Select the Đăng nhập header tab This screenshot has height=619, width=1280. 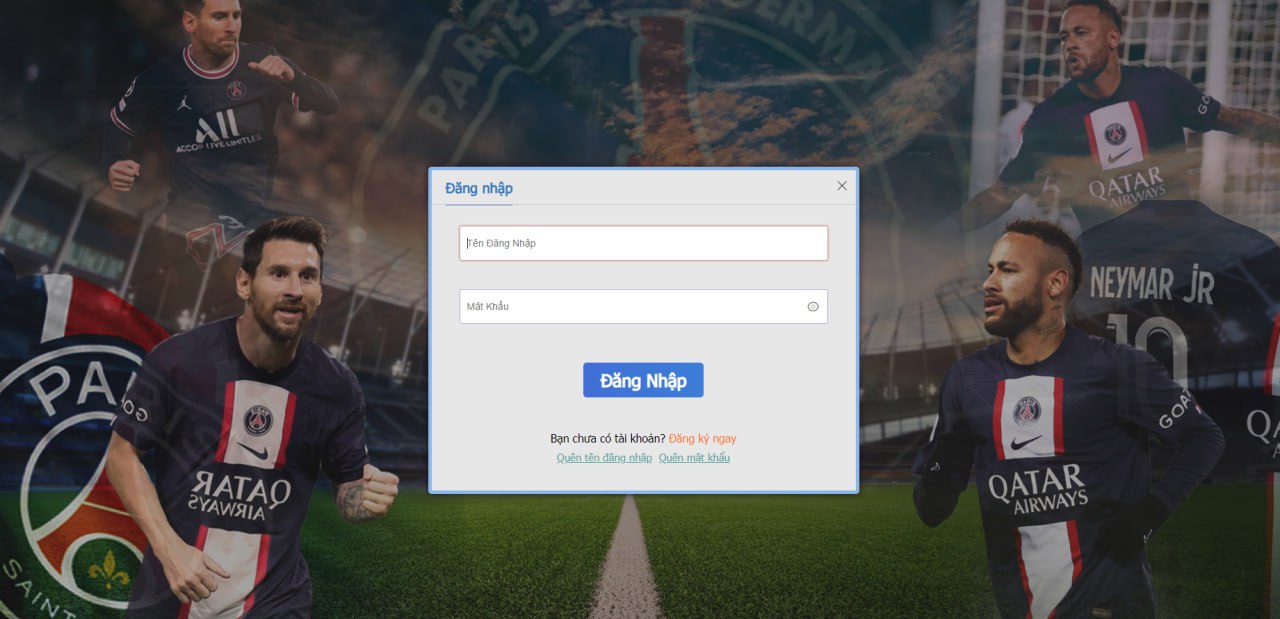[x=479, y=188]
